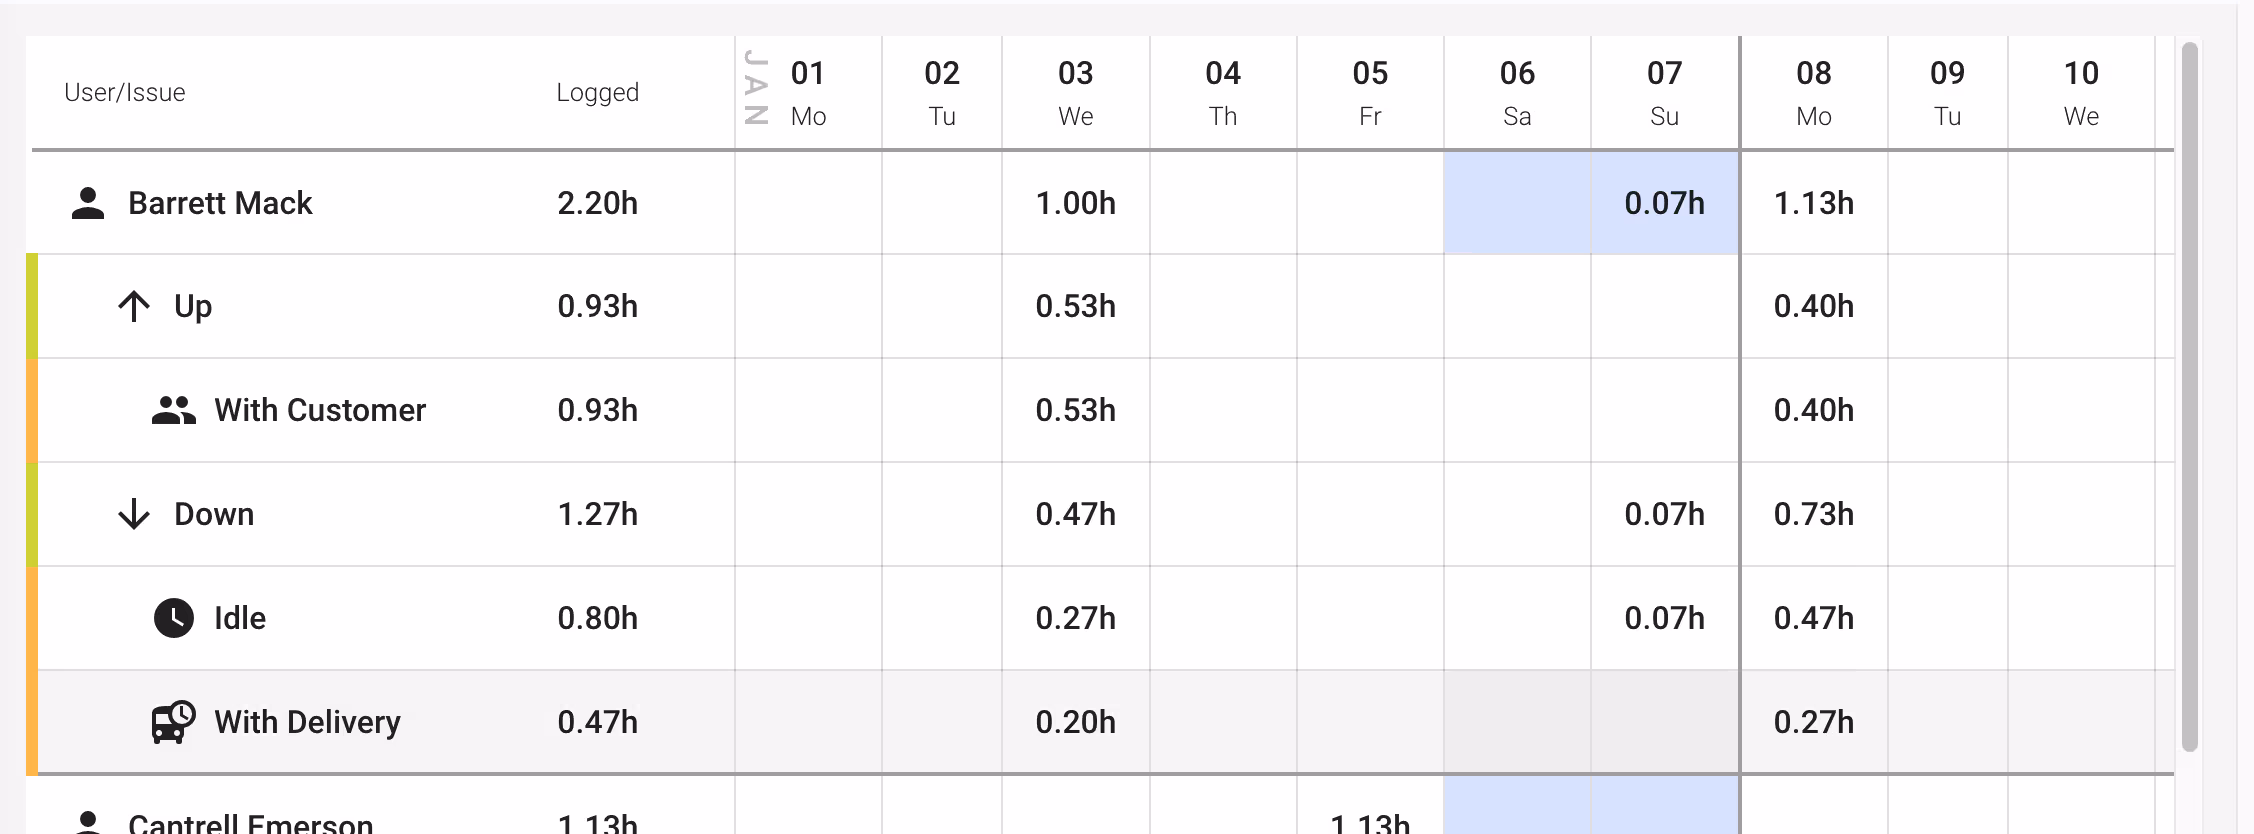Select the 08 Mo date header
The height and width of the screenshot is (834, 2254).
tap(1813, 93)
